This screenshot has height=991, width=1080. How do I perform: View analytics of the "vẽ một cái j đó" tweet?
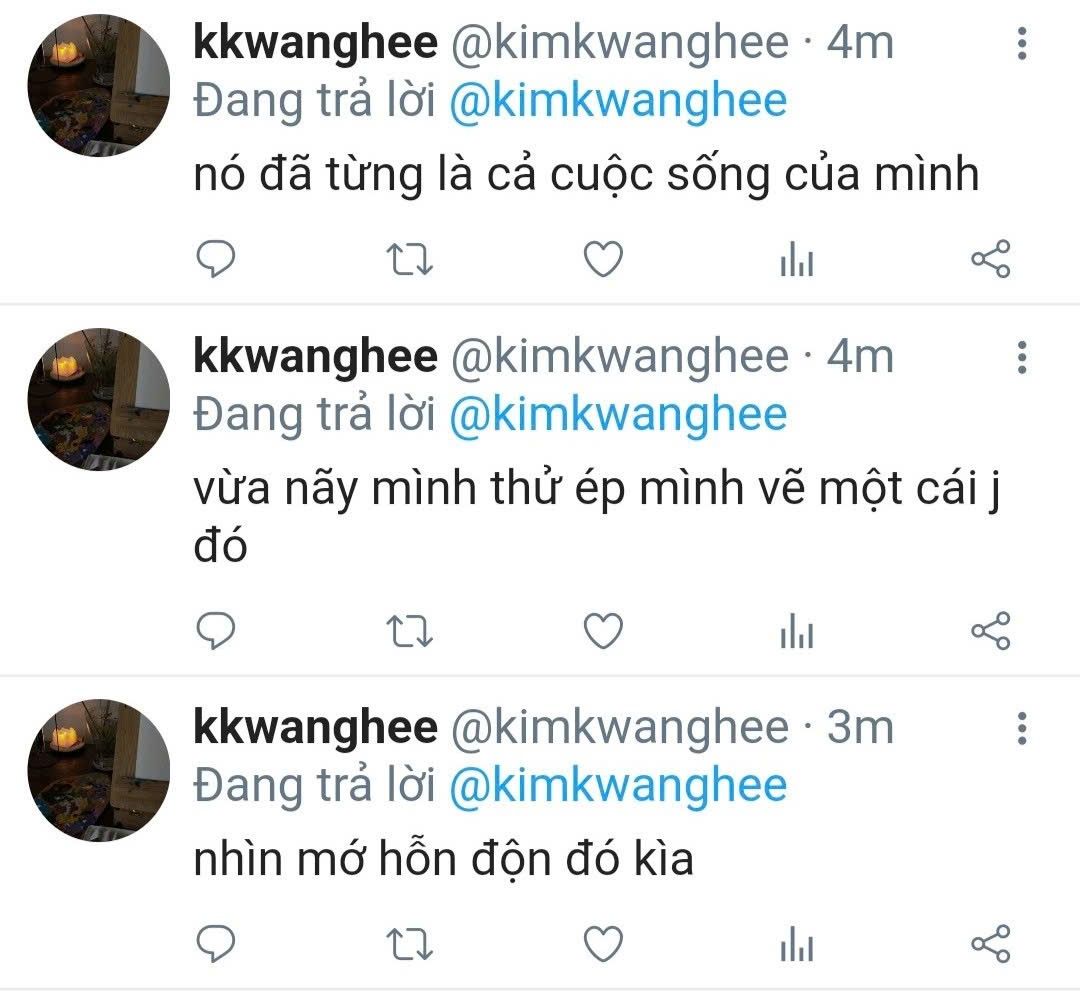click(x=797, y=631)
